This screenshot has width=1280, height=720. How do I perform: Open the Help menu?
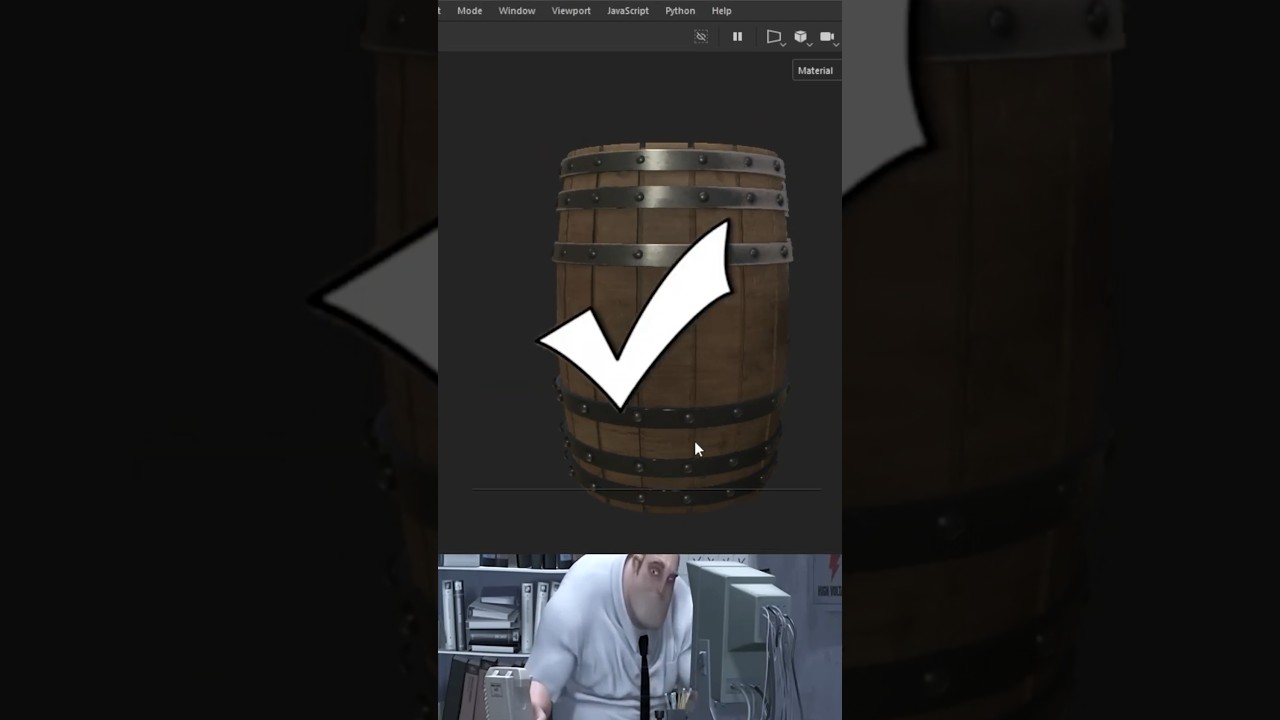[721, 11]
